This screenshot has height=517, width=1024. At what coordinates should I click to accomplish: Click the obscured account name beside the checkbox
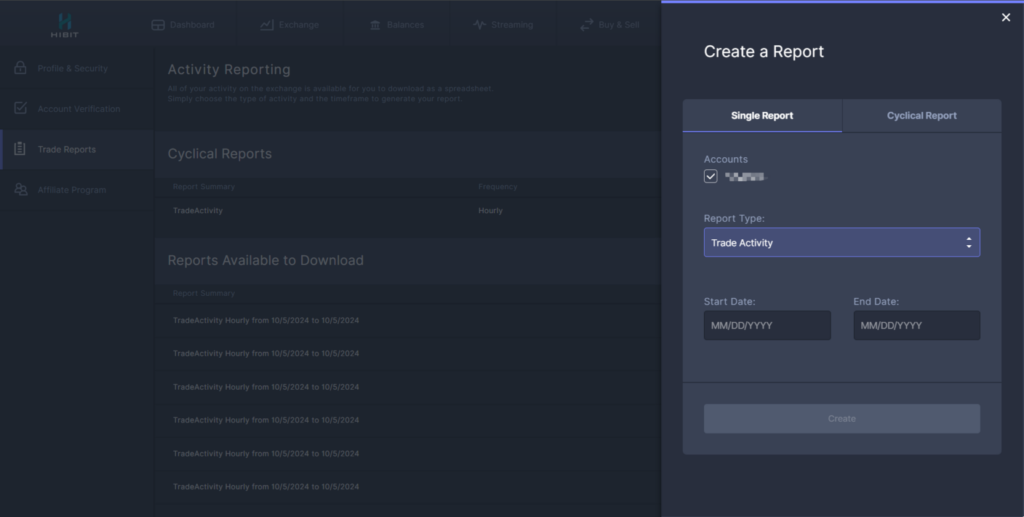(744, 176)
